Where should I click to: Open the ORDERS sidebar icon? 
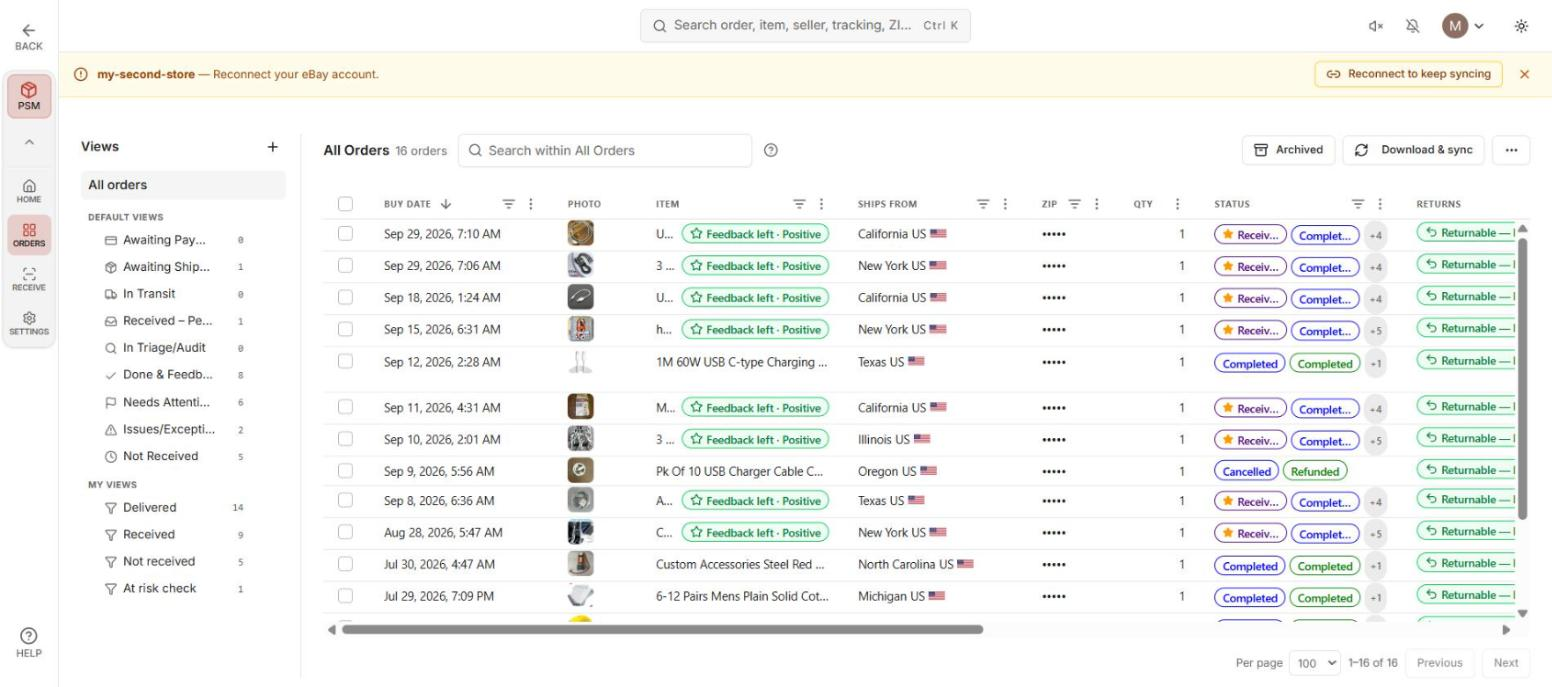(x=29, y=235)
